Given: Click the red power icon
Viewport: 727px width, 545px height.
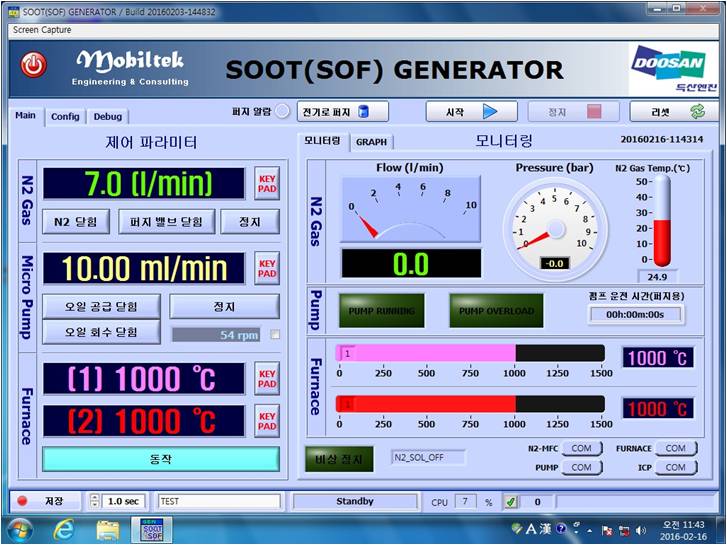Looking at the screenshot, I should coord(33,65).
